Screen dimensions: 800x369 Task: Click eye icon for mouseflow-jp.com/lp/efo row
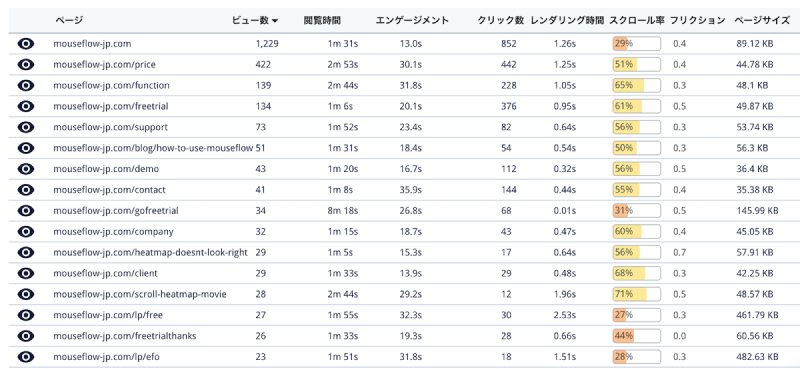point(26,357)
